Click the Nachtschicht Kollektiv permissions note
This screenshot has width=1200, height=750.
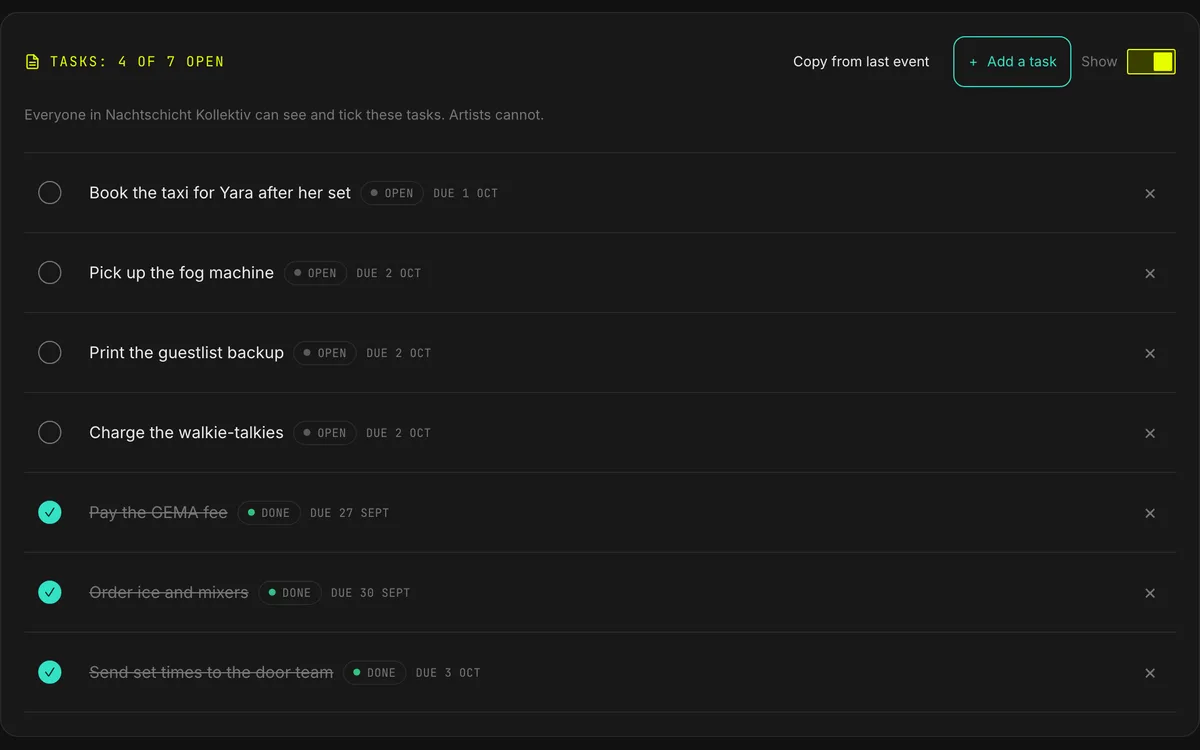(x=284, y=115)
